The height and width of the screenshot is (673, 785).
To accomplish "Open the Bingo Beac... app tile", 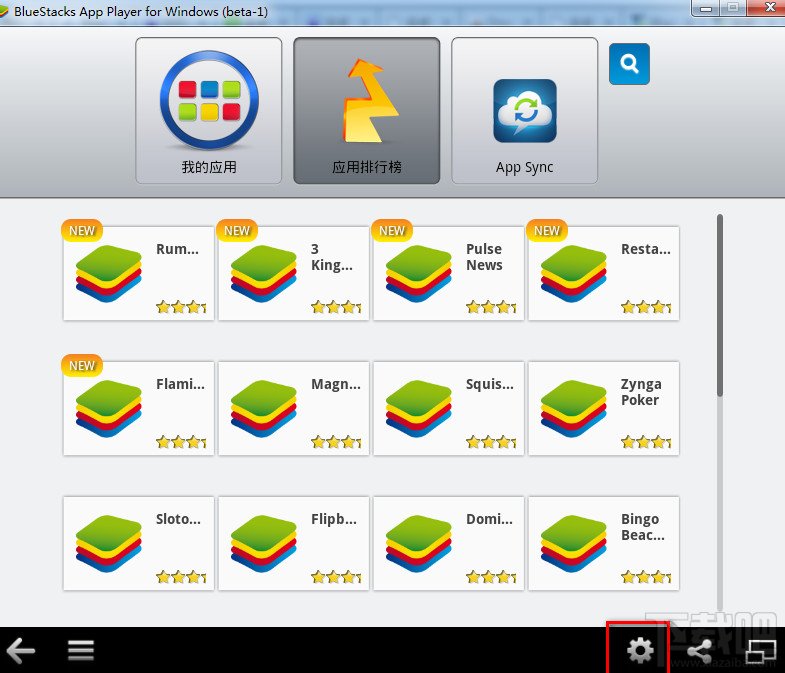I will pyautogui.click(x=604, y=543).
